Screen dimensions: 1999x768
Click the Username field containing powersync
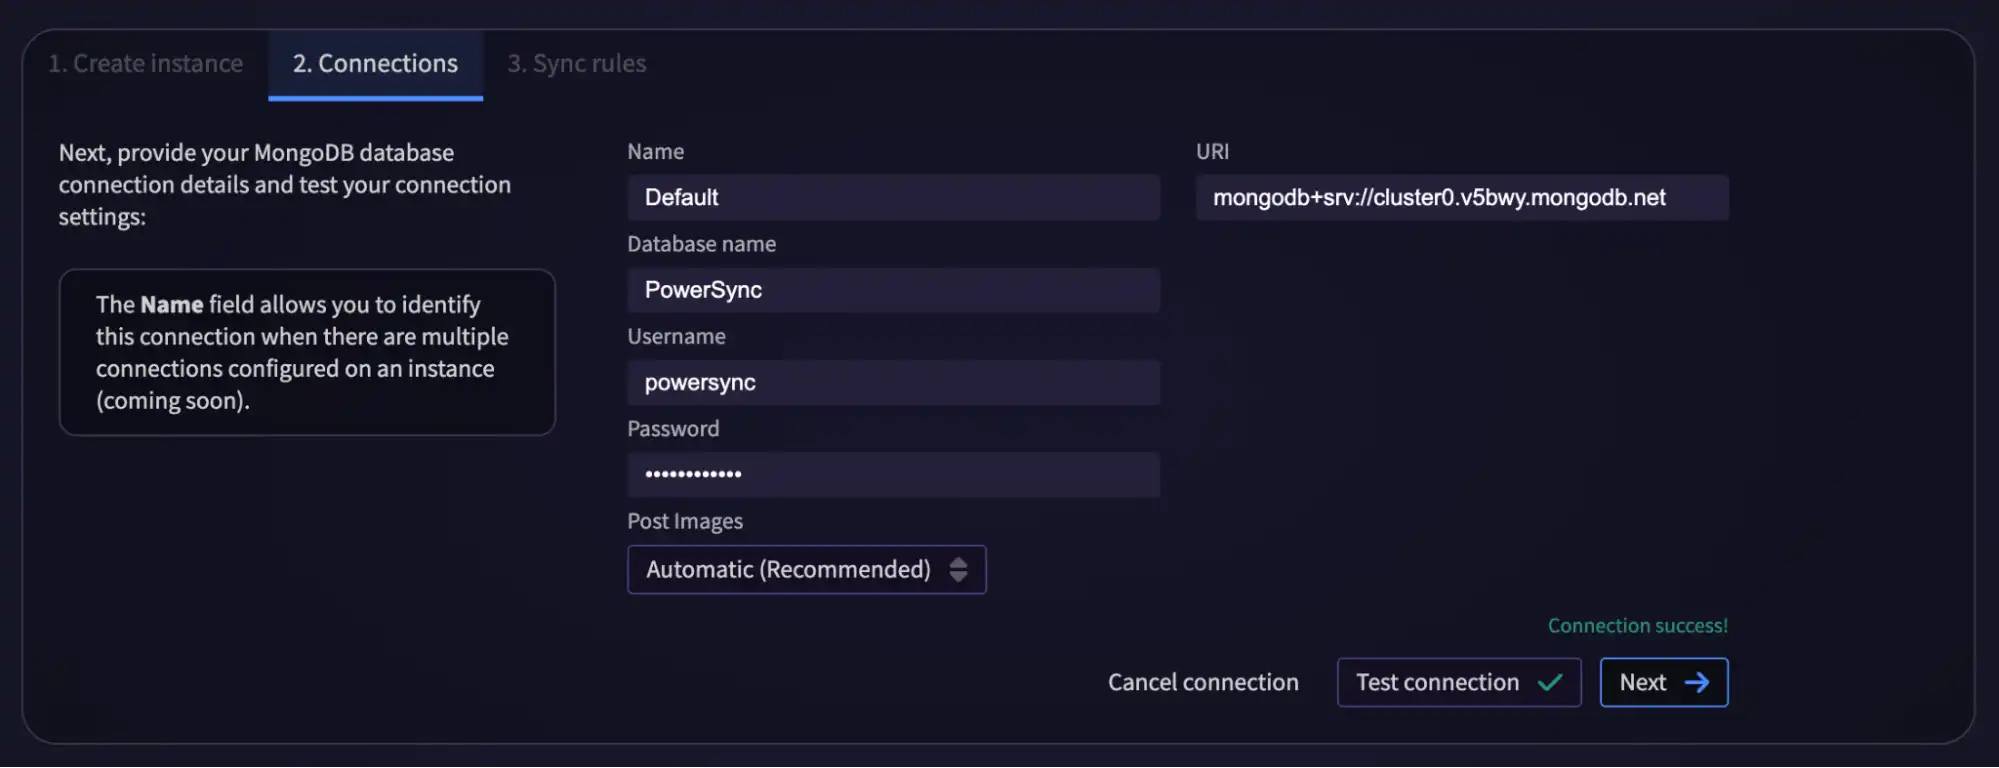[892, 382]
